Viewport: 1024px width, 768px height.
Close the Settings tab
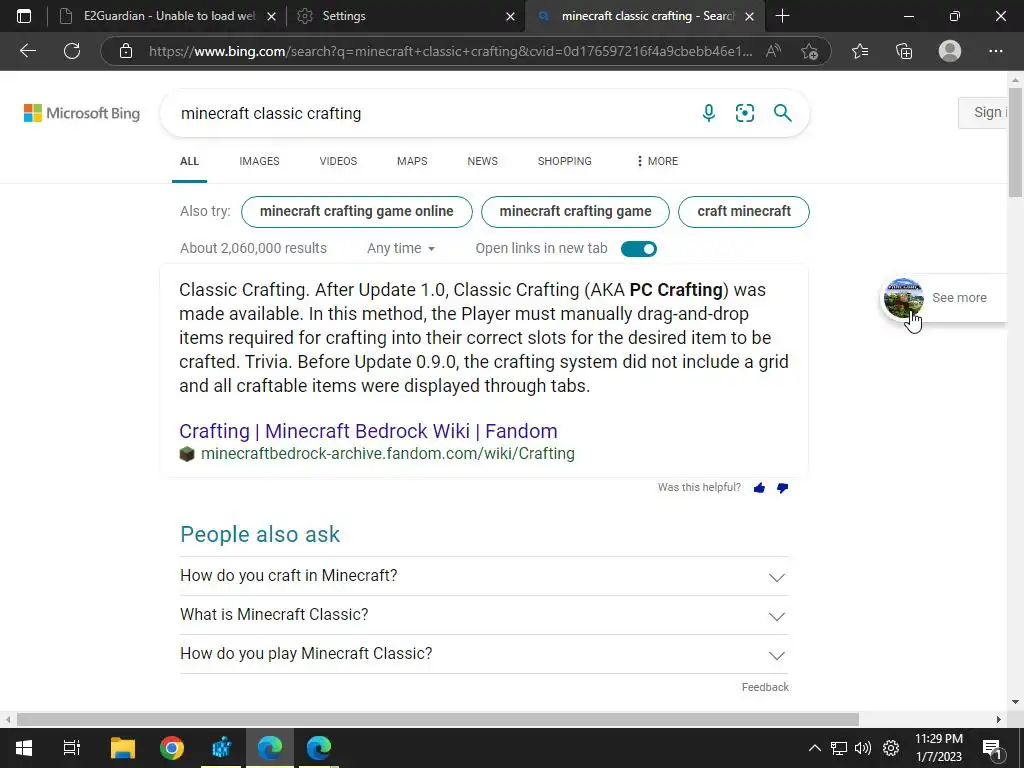511,16
